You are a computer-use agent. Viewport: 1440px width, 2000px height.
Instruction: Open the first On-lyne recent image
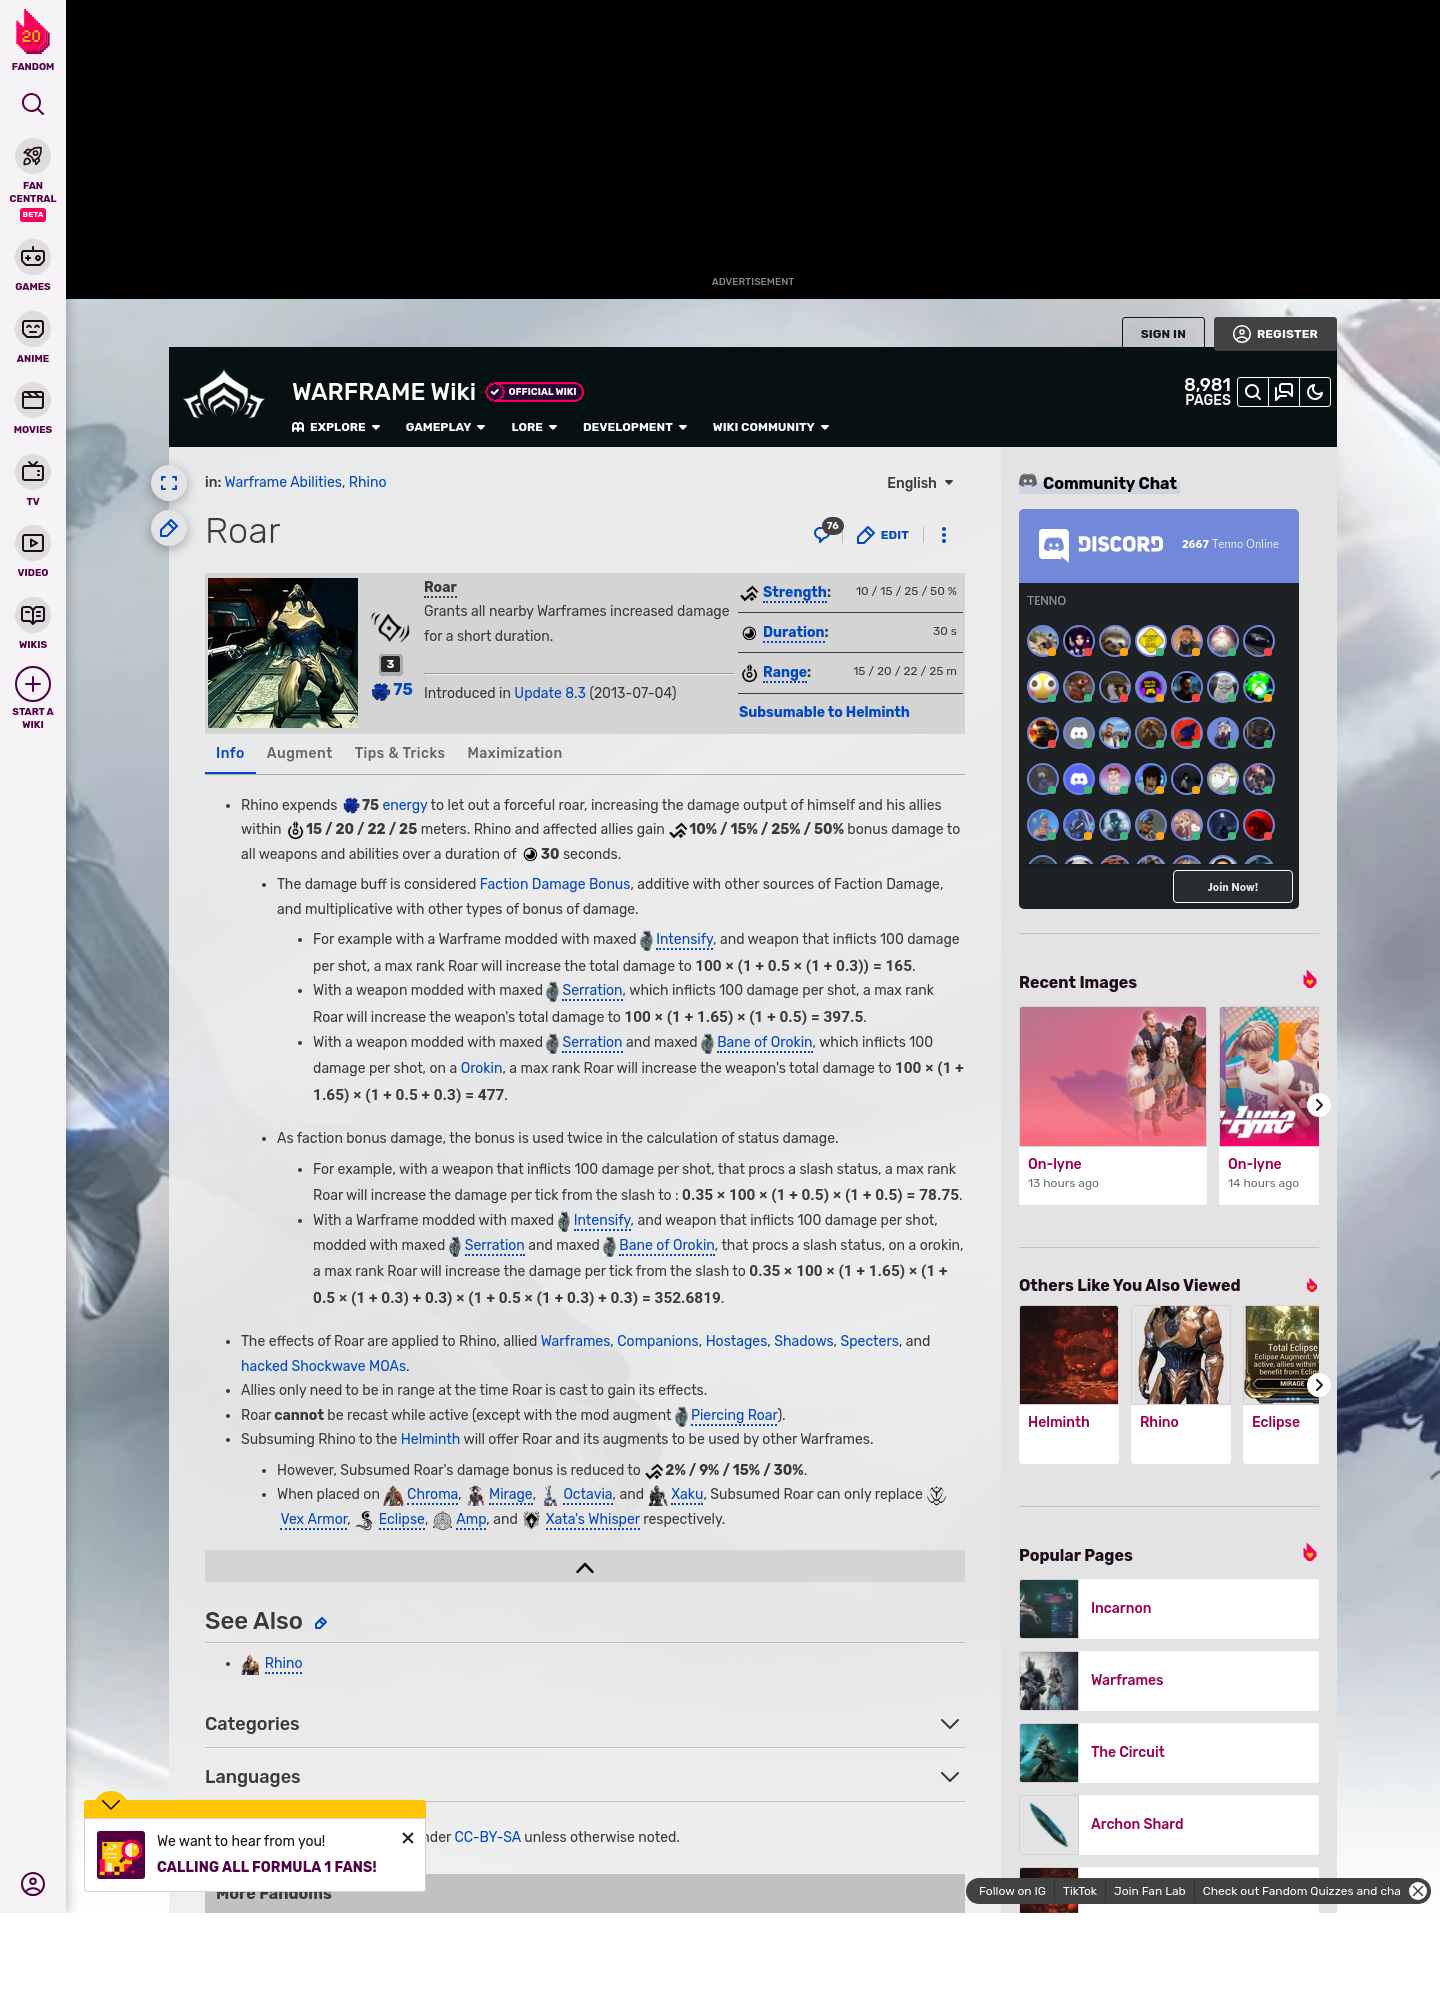click(x=1113, y=1076)
